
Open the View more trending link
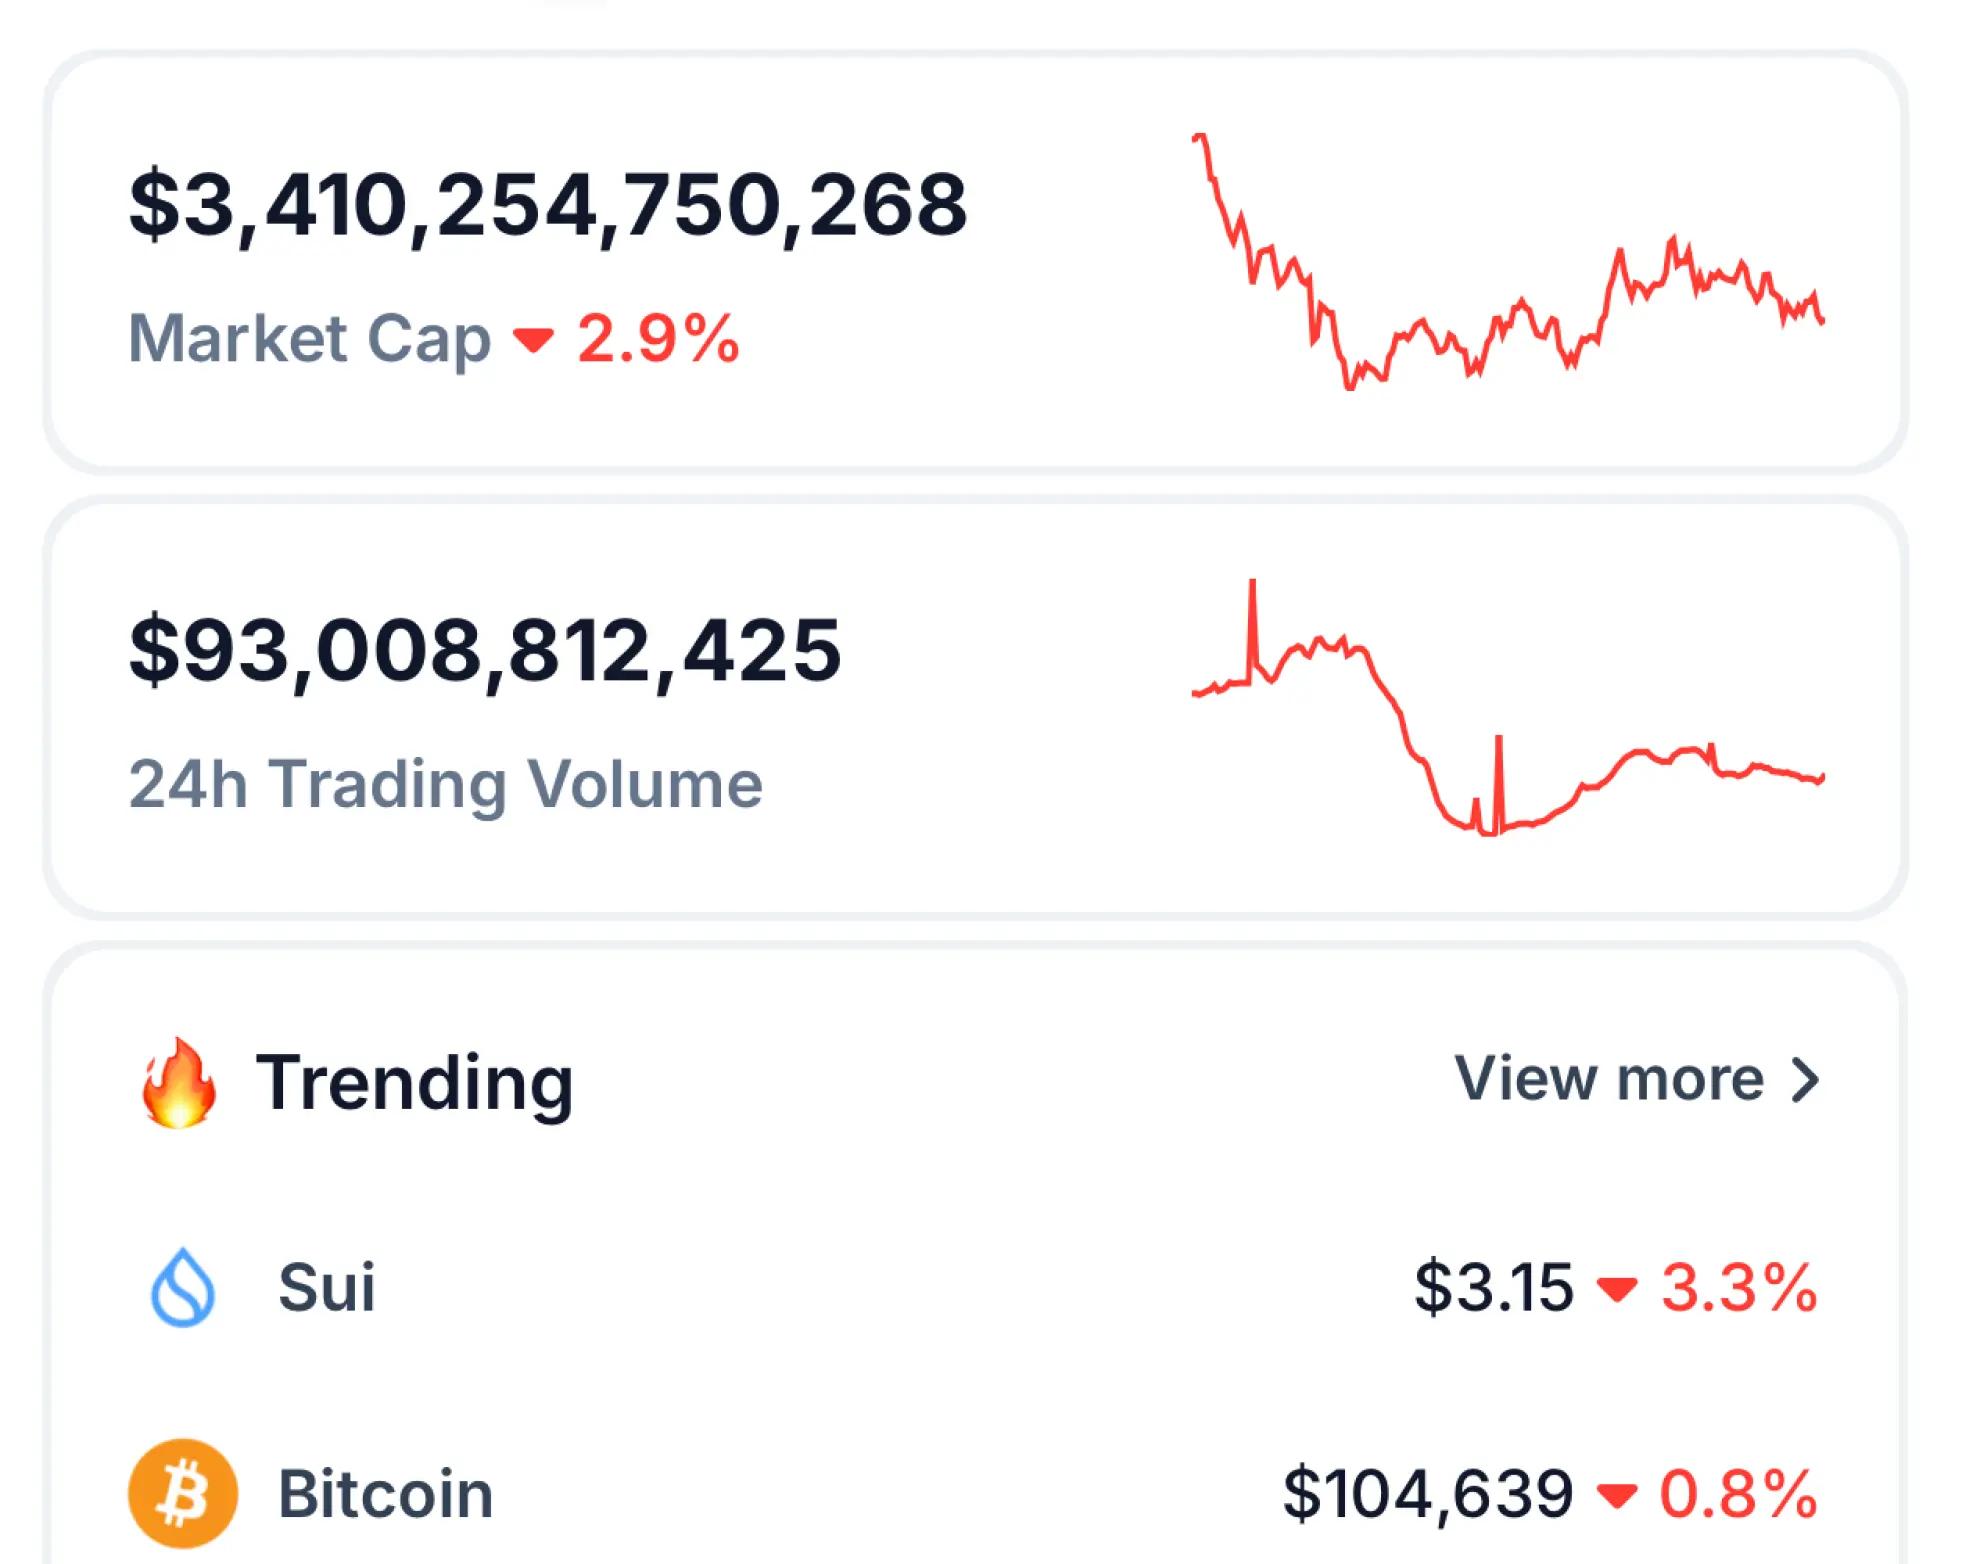1609,1079
